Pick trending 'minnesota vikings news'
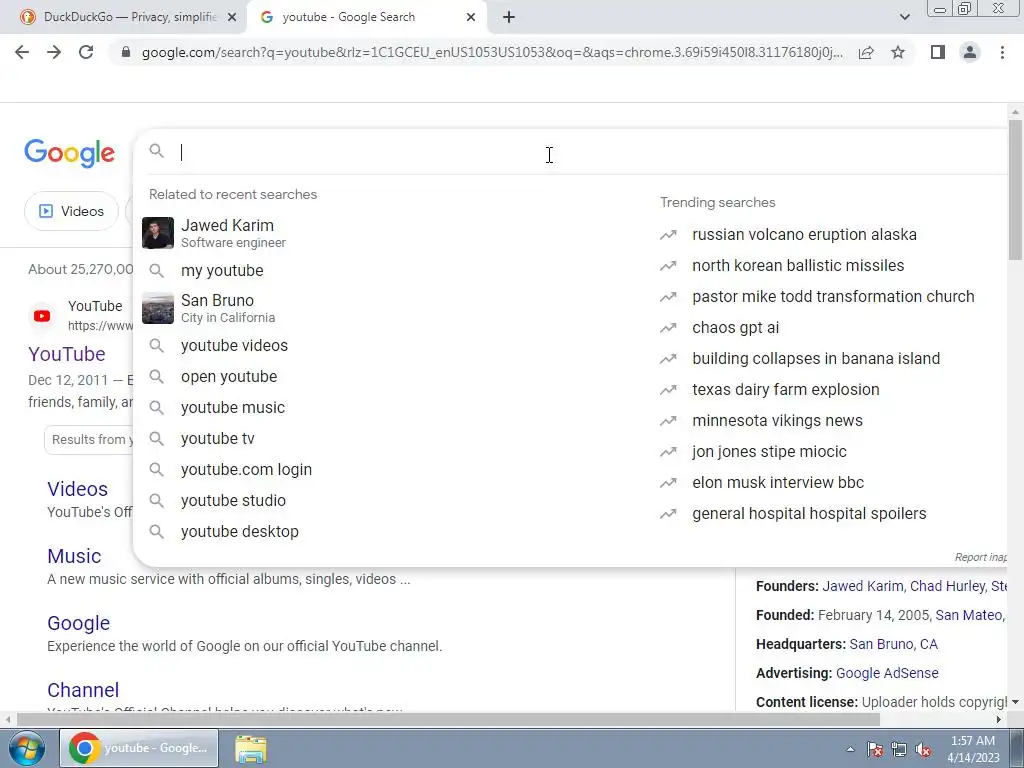1024x768 pixels. point(777,421)
